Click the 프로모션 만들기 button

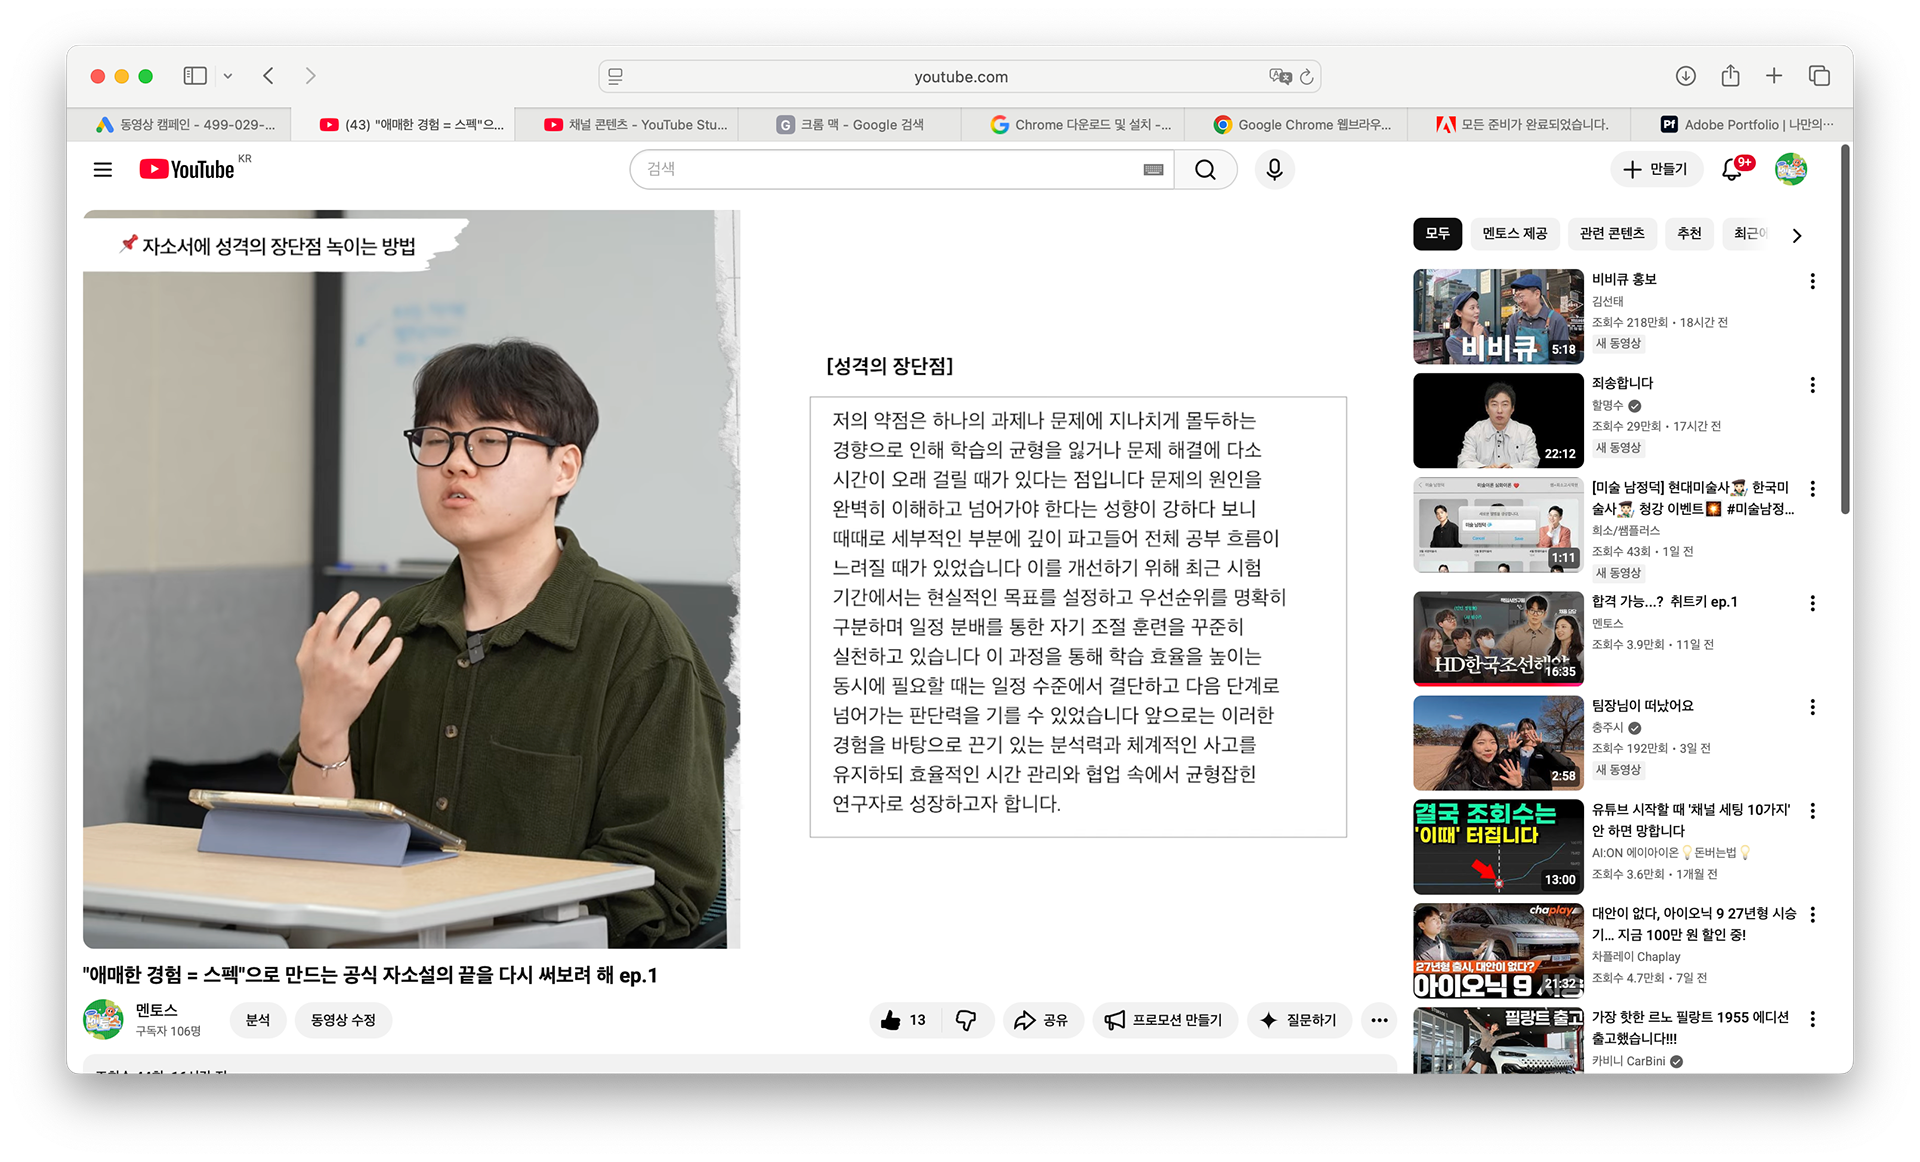(1164, 1020)
